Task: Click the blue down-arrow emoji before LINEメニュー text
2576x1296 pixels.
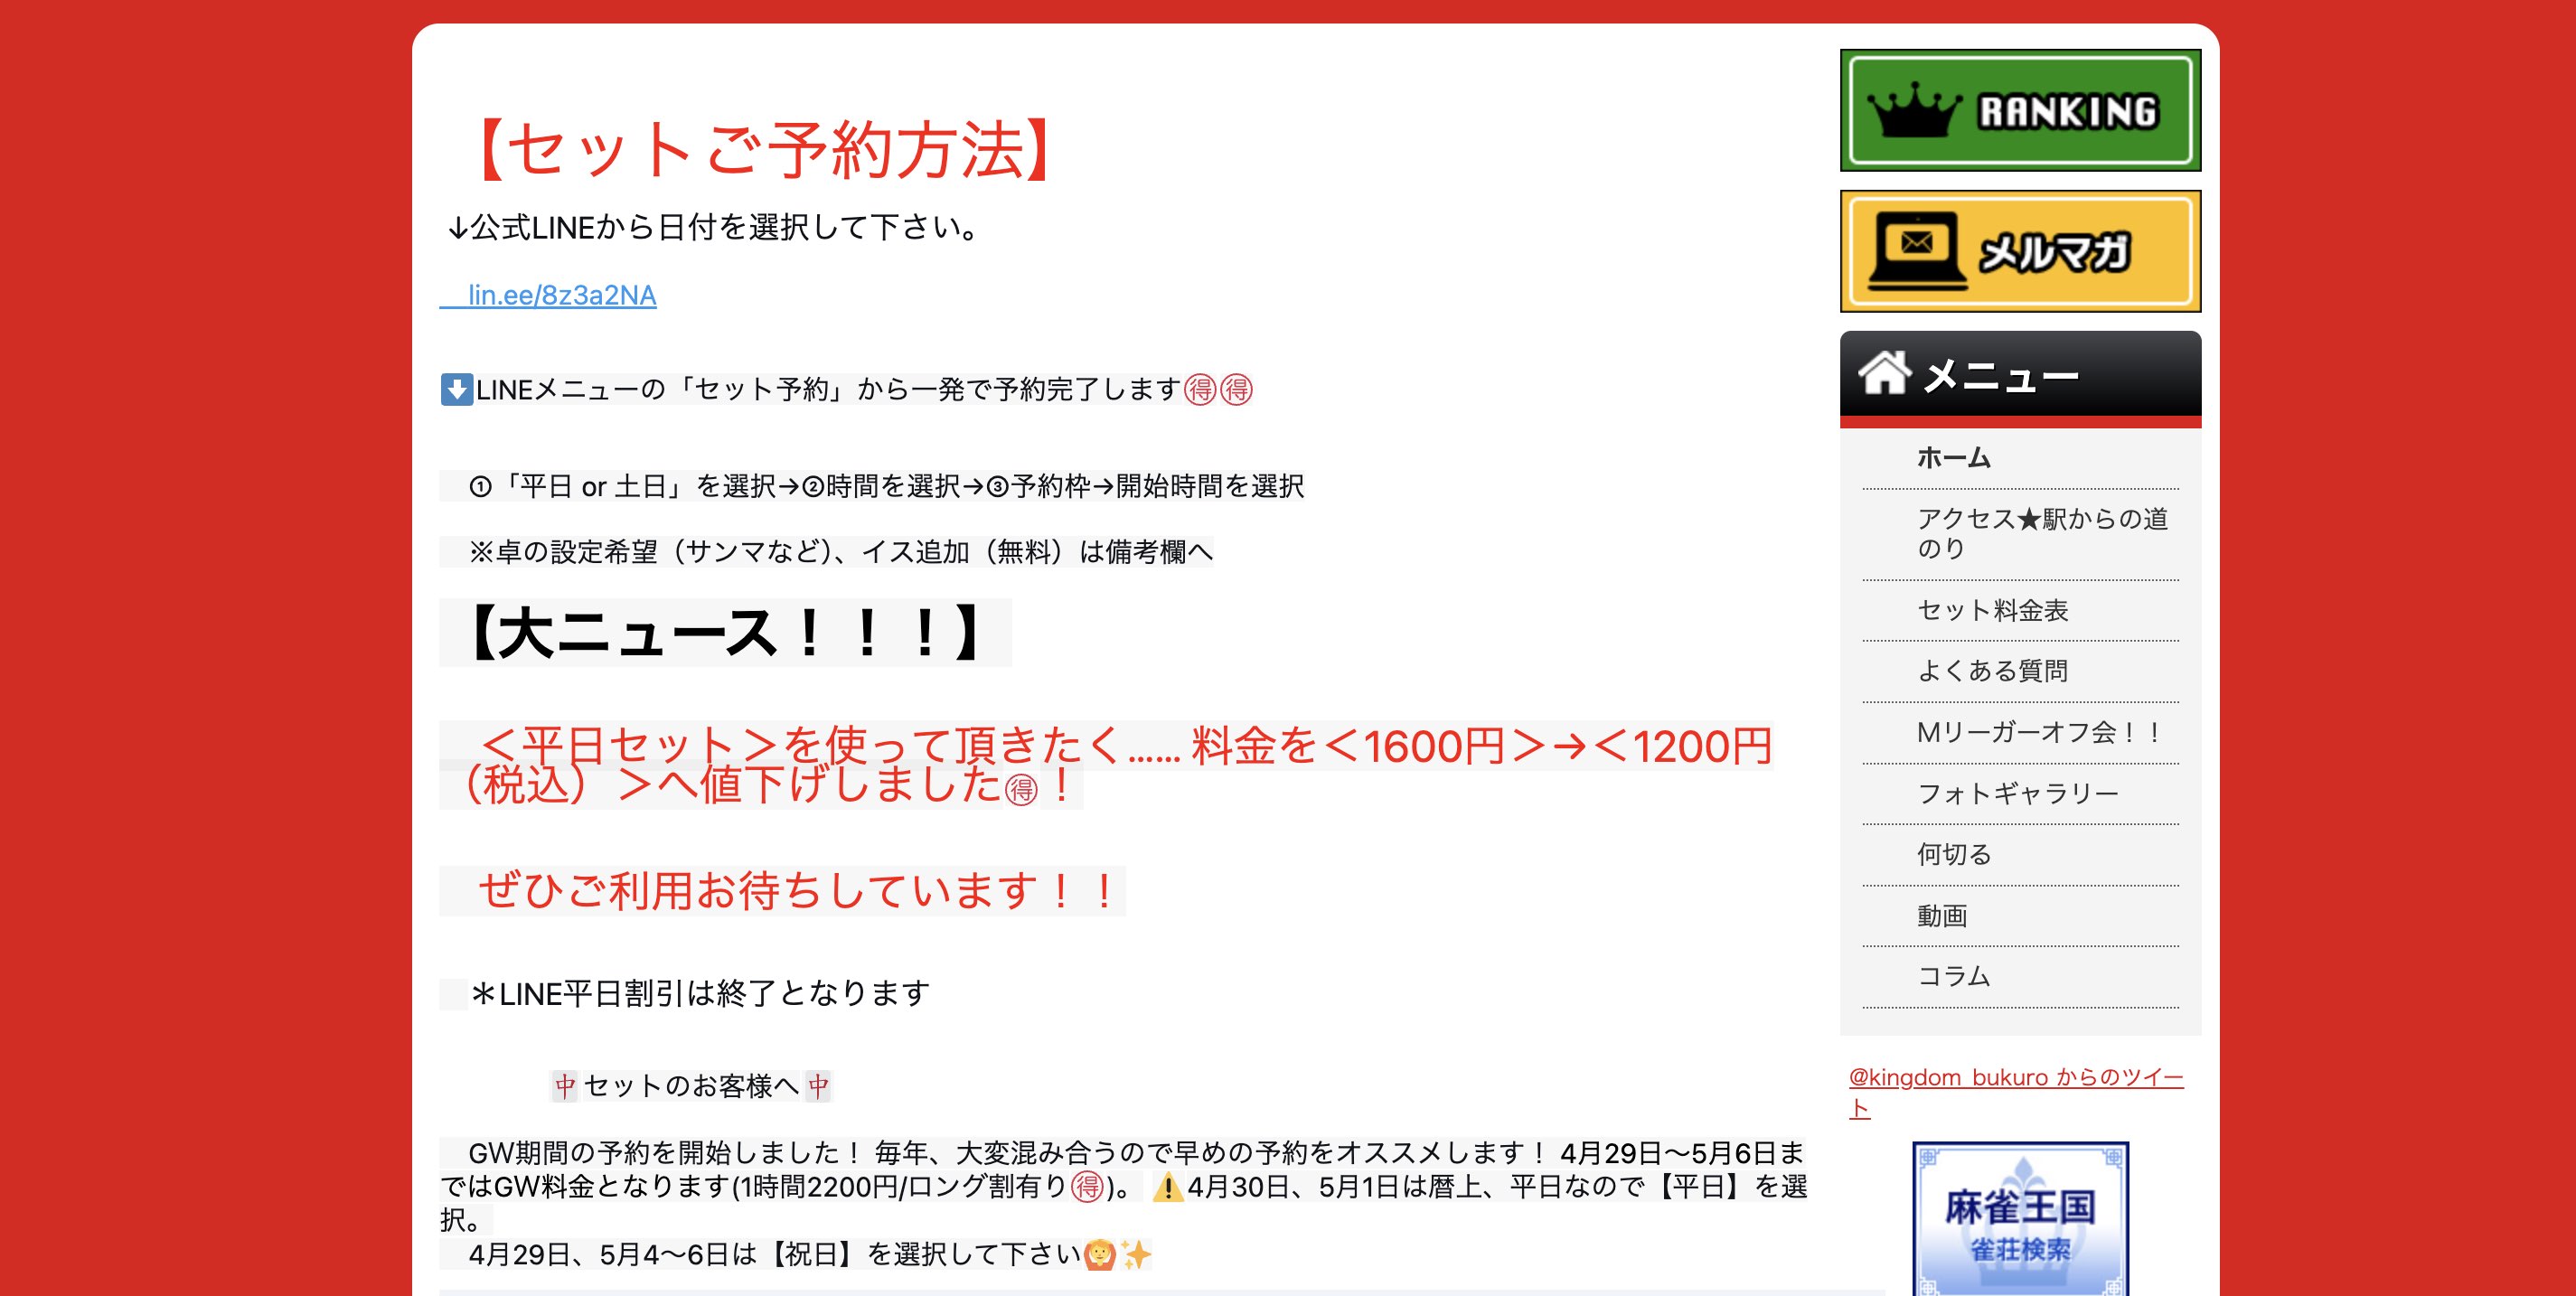Action: [456, 390]
